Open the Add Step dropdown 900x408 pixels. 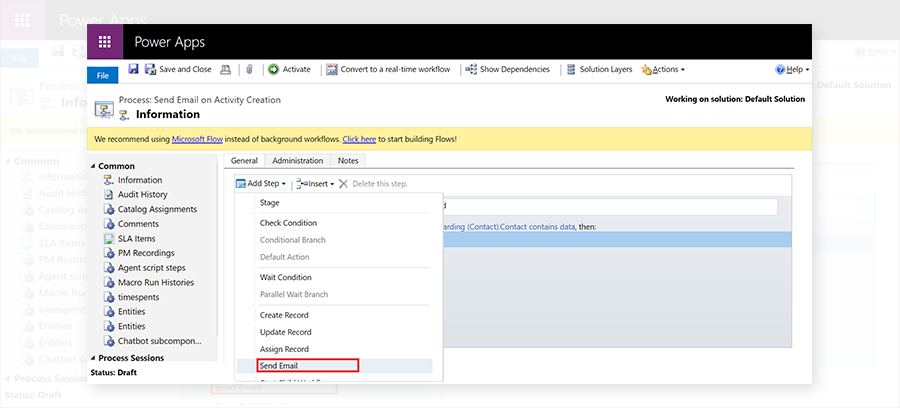(261, 184)
